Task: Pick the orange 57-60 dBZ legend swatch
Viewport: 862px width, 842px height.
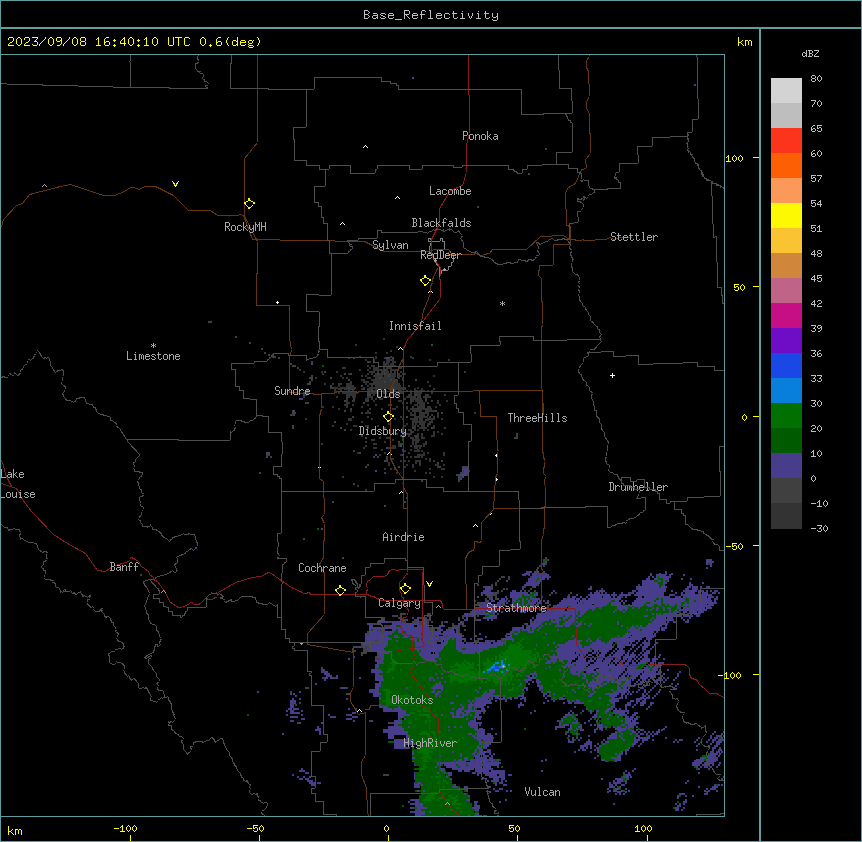Action: 786,165
